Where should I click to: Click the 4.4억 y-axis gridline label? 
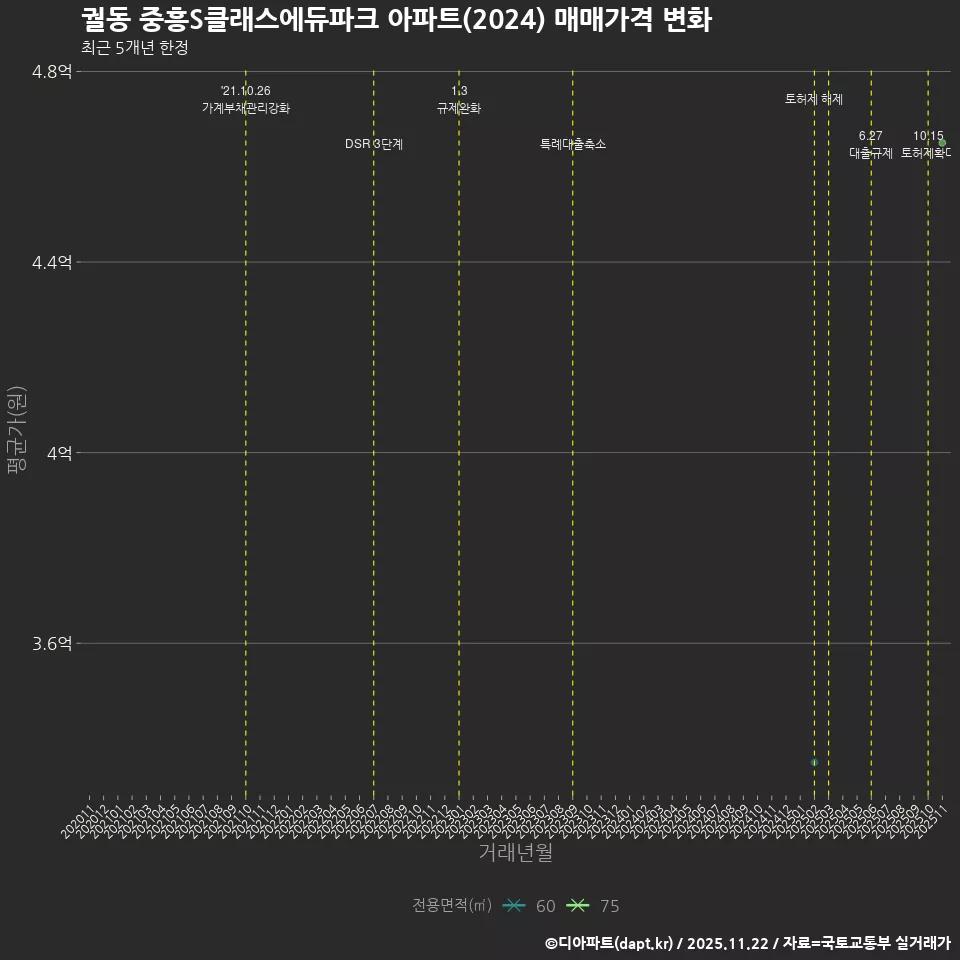point(53,262)
